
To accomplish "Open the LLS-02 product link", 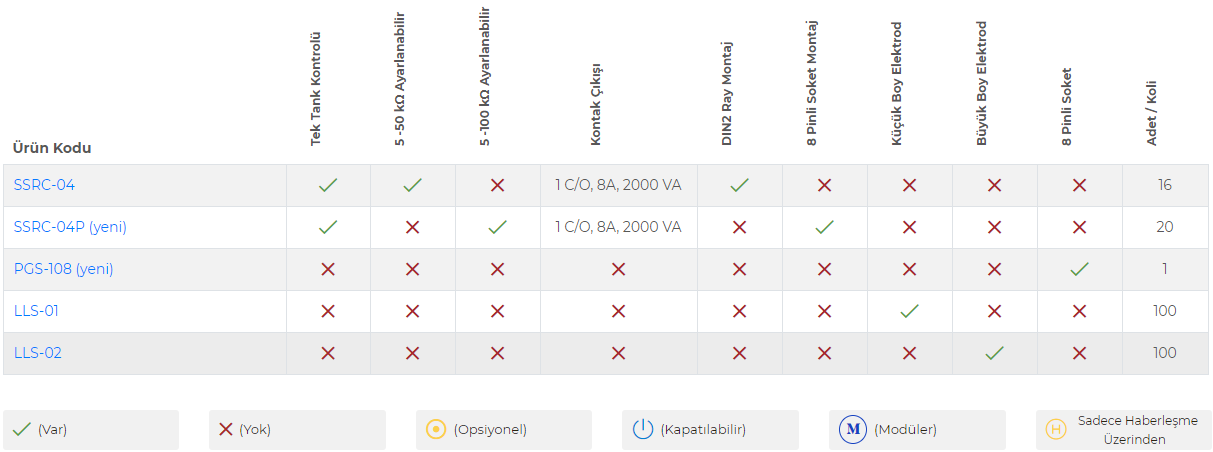I will tap(37, 353).
